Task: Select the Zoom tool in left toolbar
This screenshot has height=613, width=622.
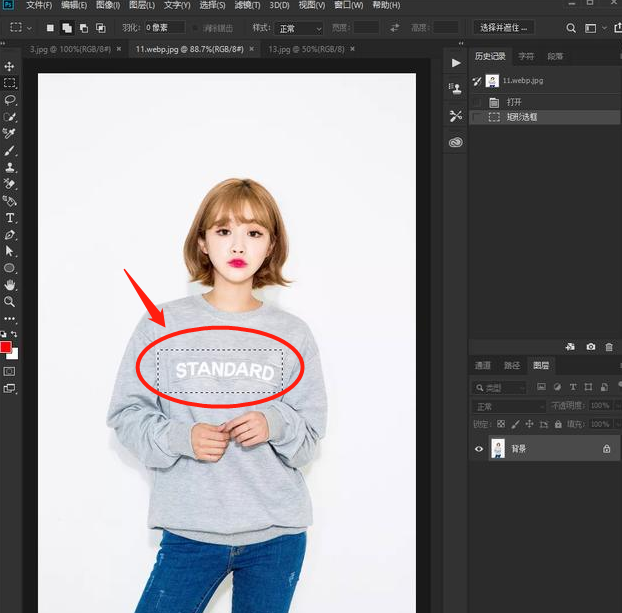Action: (10, 302)
